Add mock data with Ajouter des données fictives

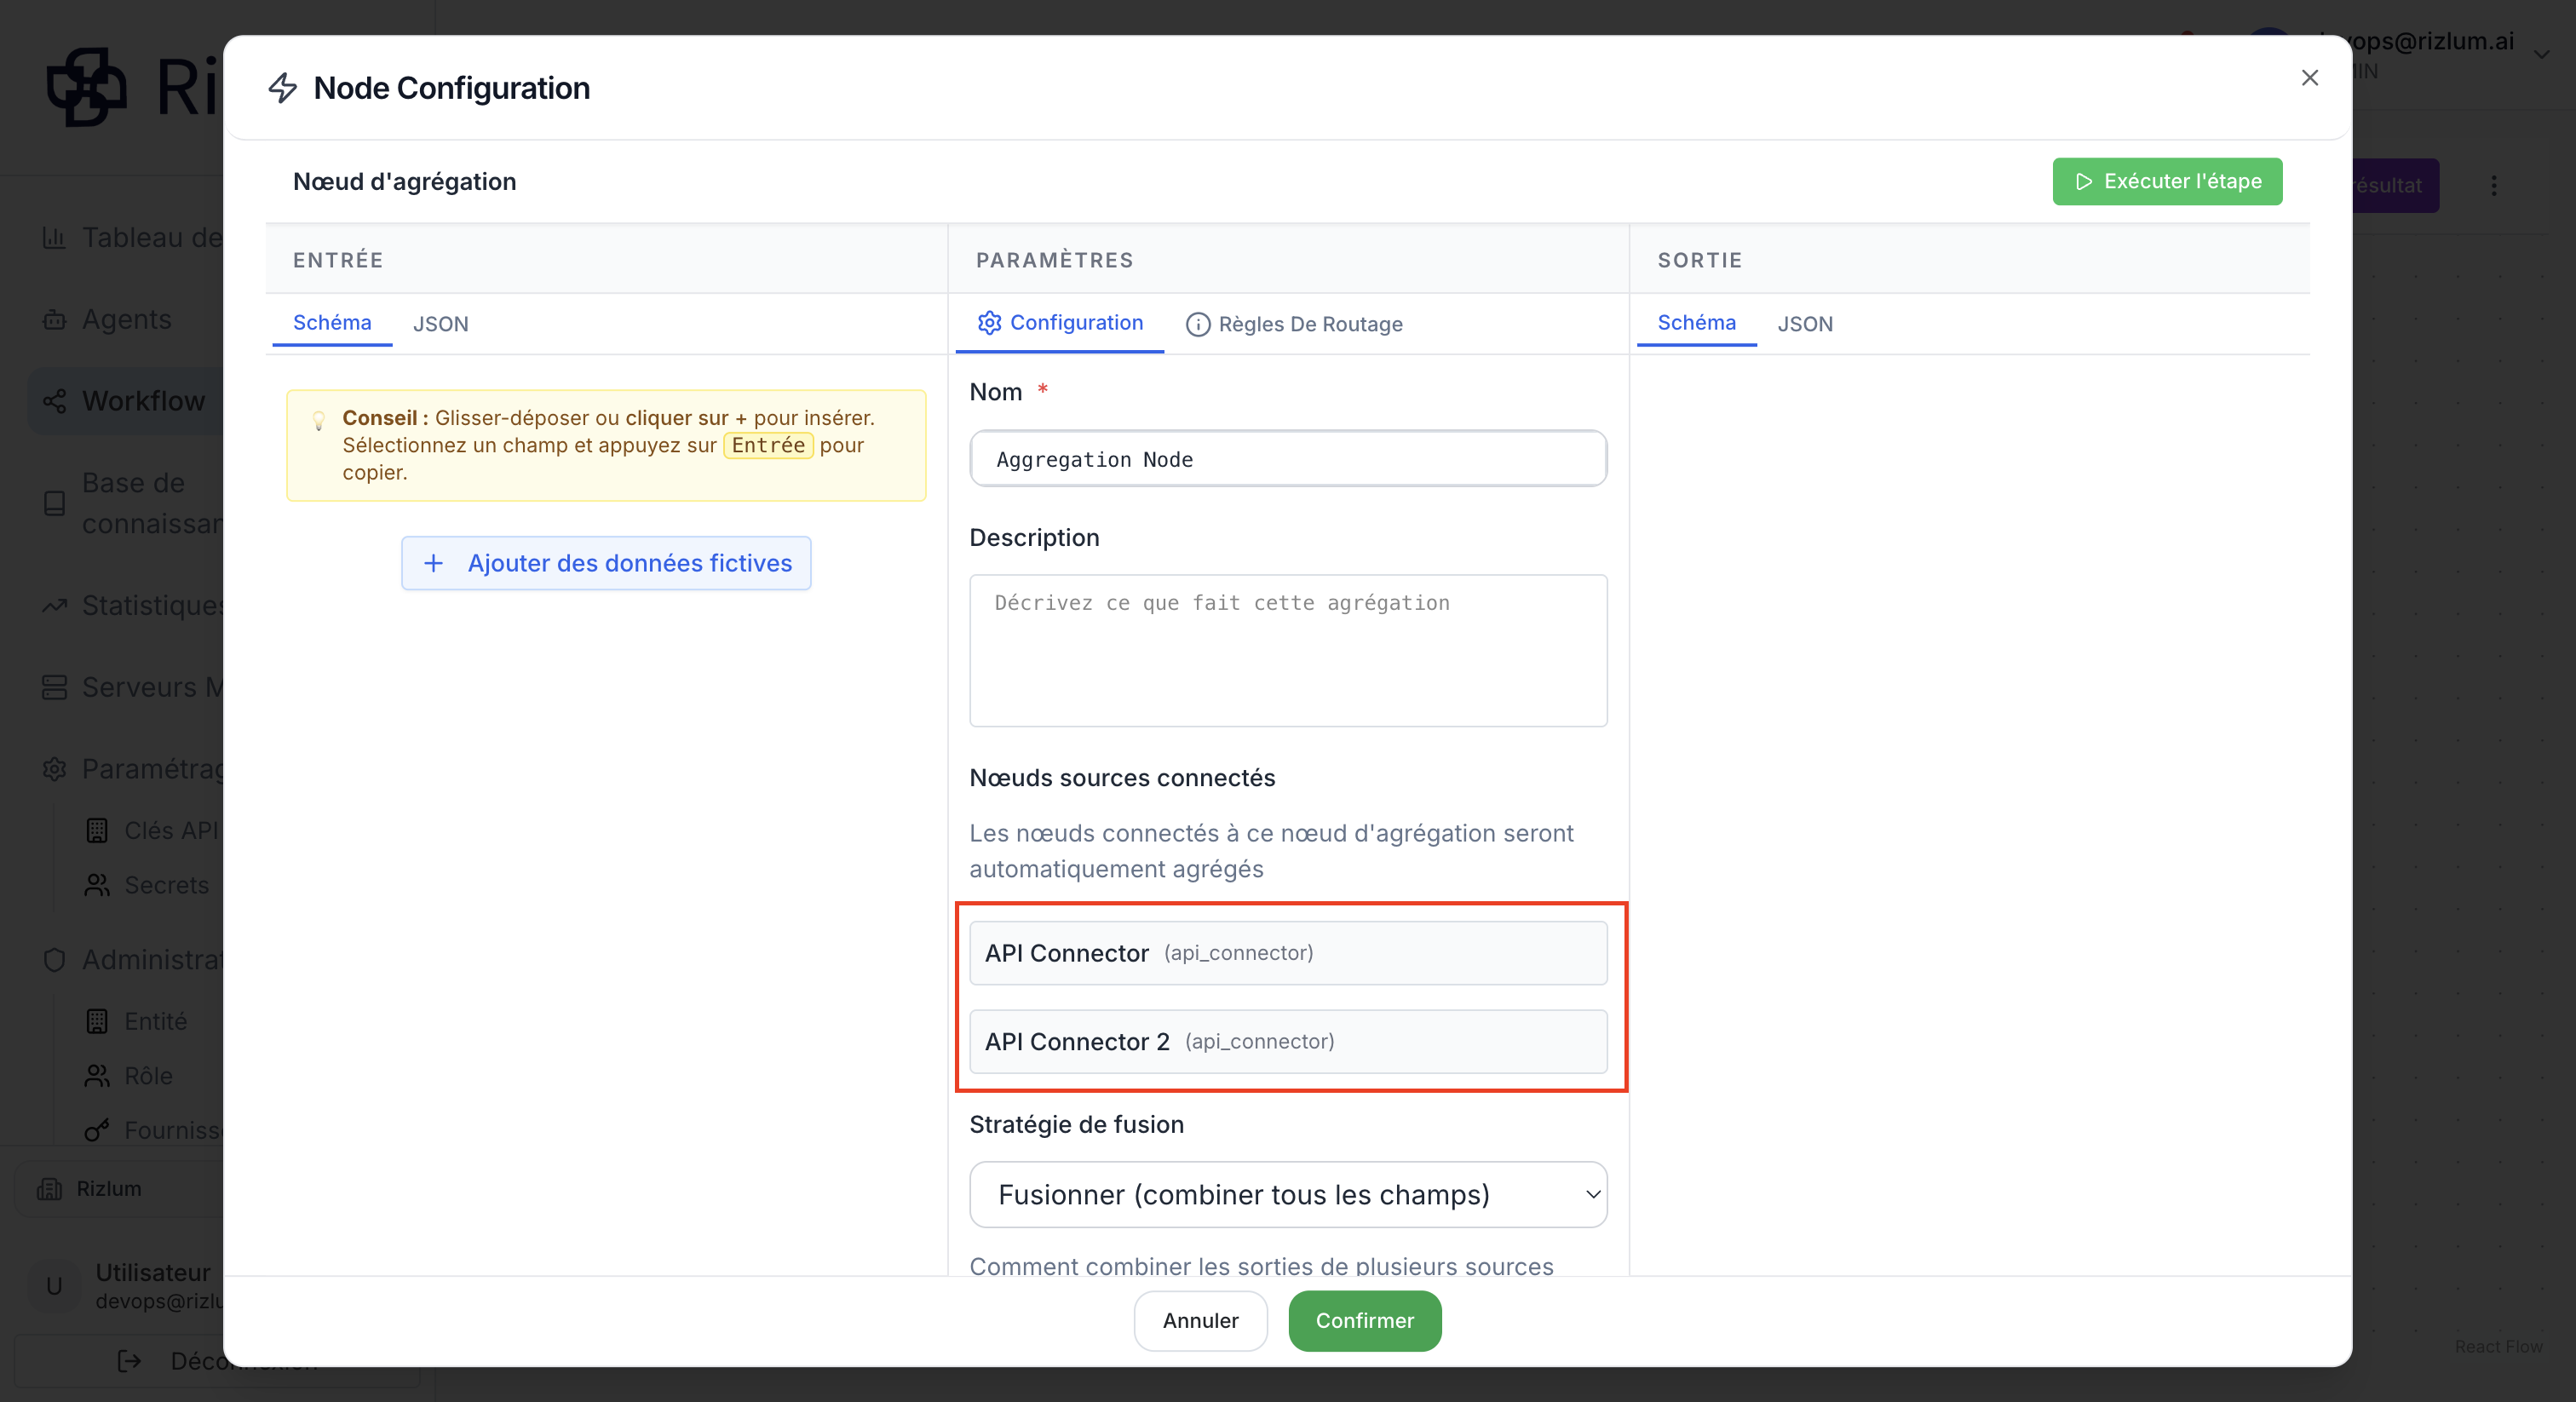point(606,563)
